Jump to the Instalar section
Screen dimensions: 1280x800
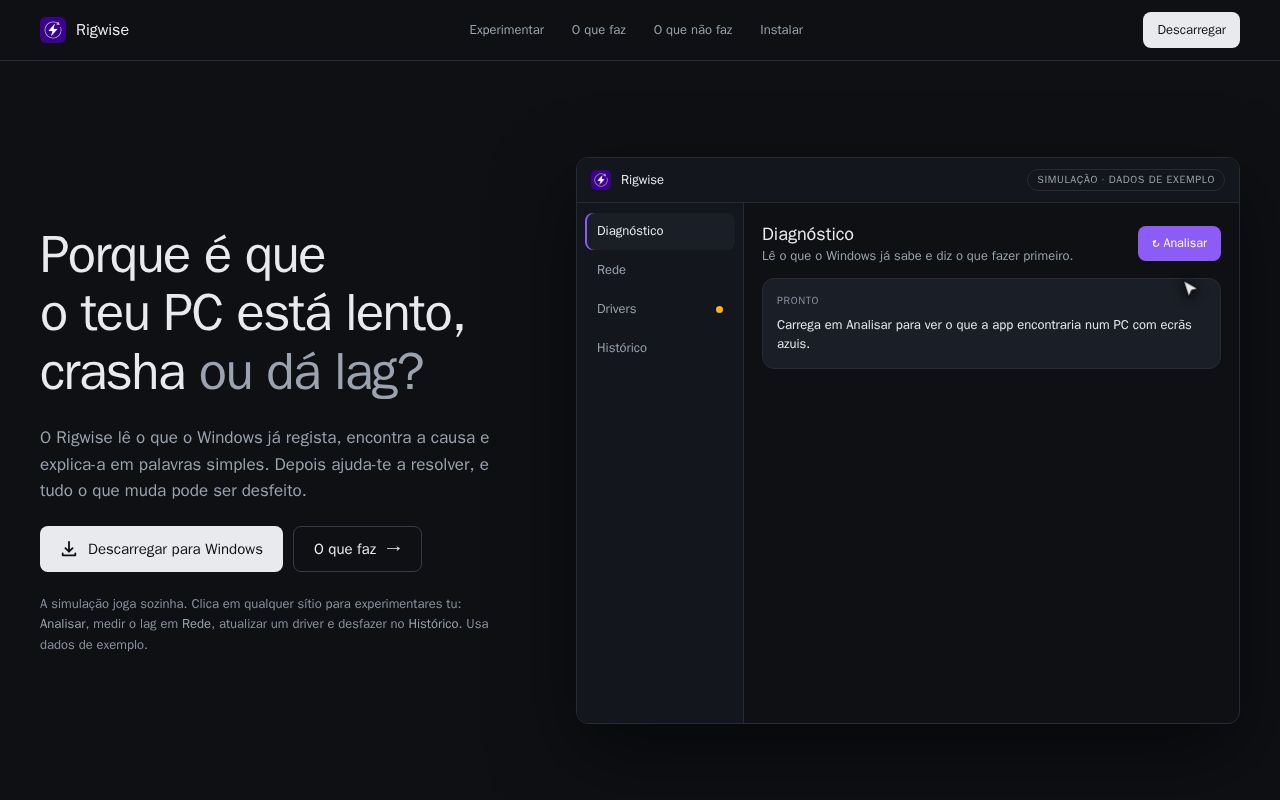(781, 30)
